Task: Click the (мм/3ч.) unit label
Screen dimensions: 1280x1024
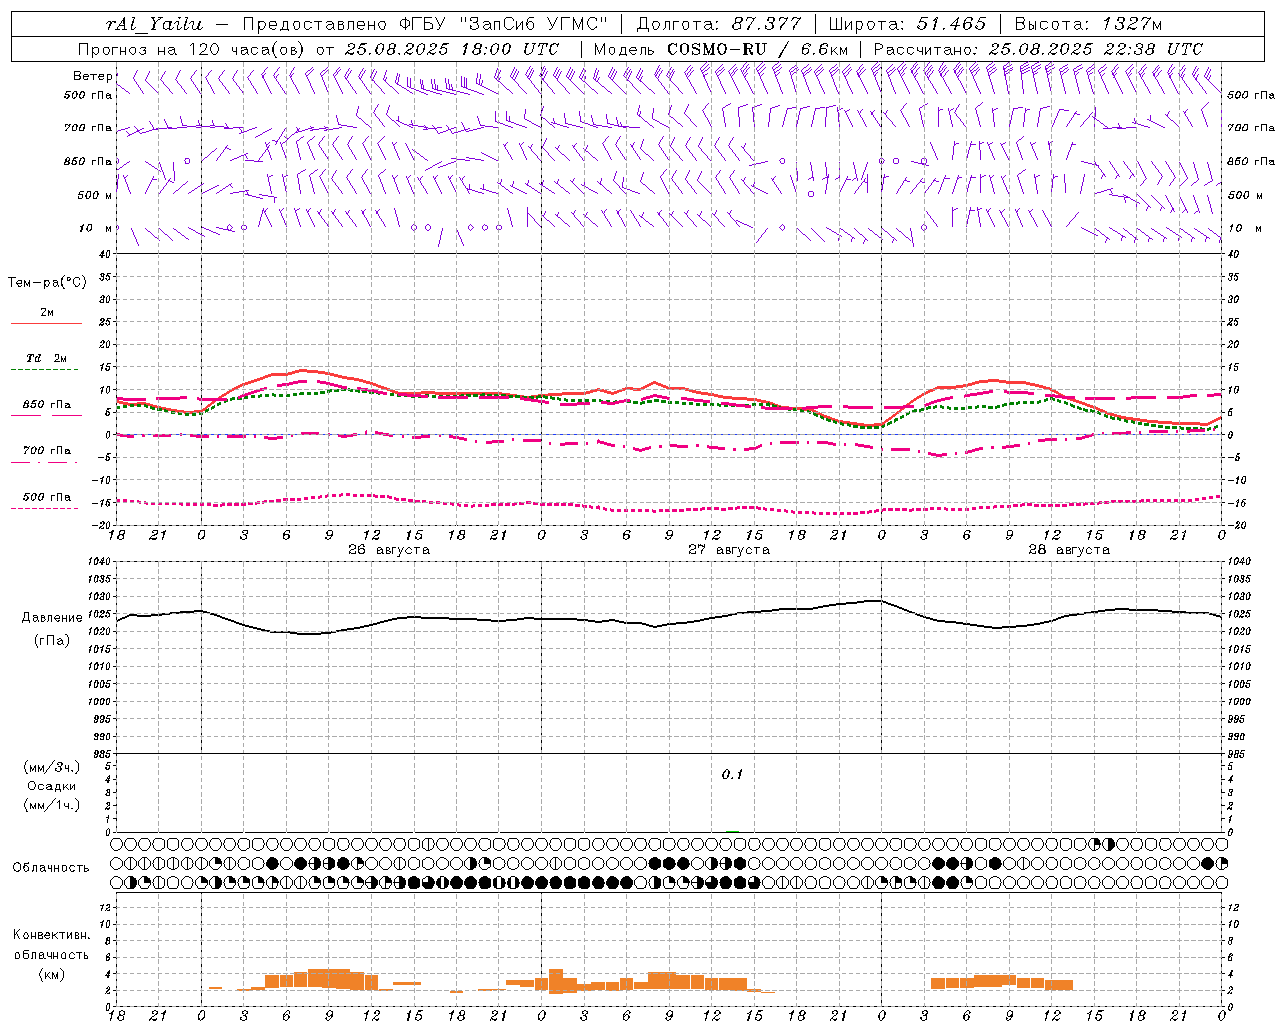Action: tap(53, 767)
